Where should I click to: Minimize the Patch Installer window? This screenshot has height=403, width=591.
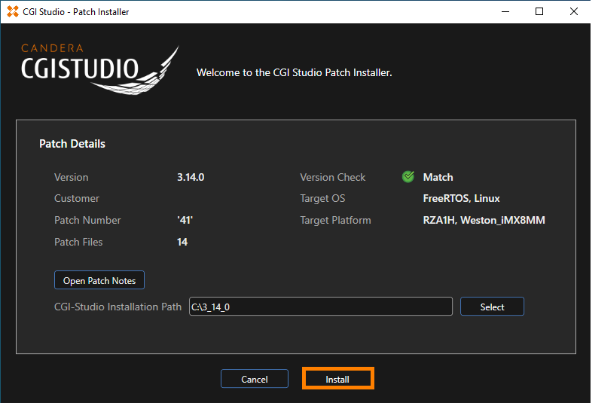tap(505, 12)
